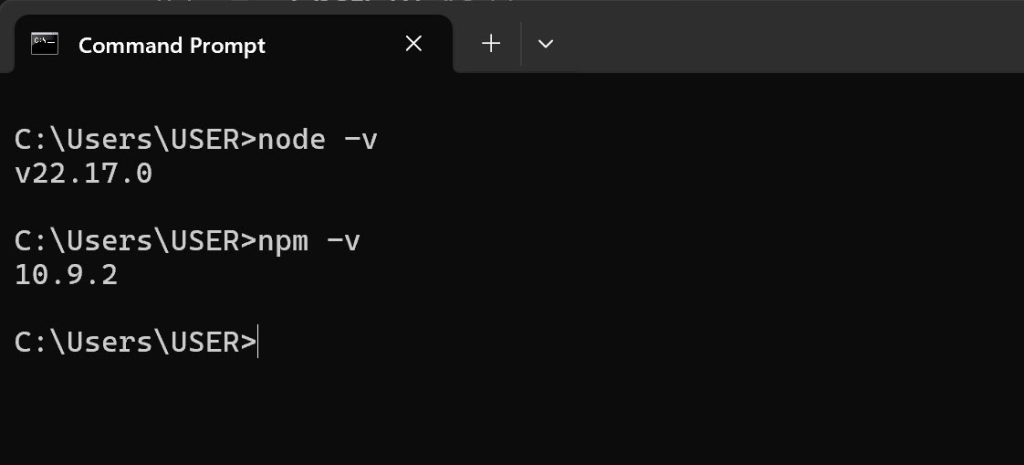1024x465 pixels.
Task: Click the word "node" in first command
Action: pos(291,140)
